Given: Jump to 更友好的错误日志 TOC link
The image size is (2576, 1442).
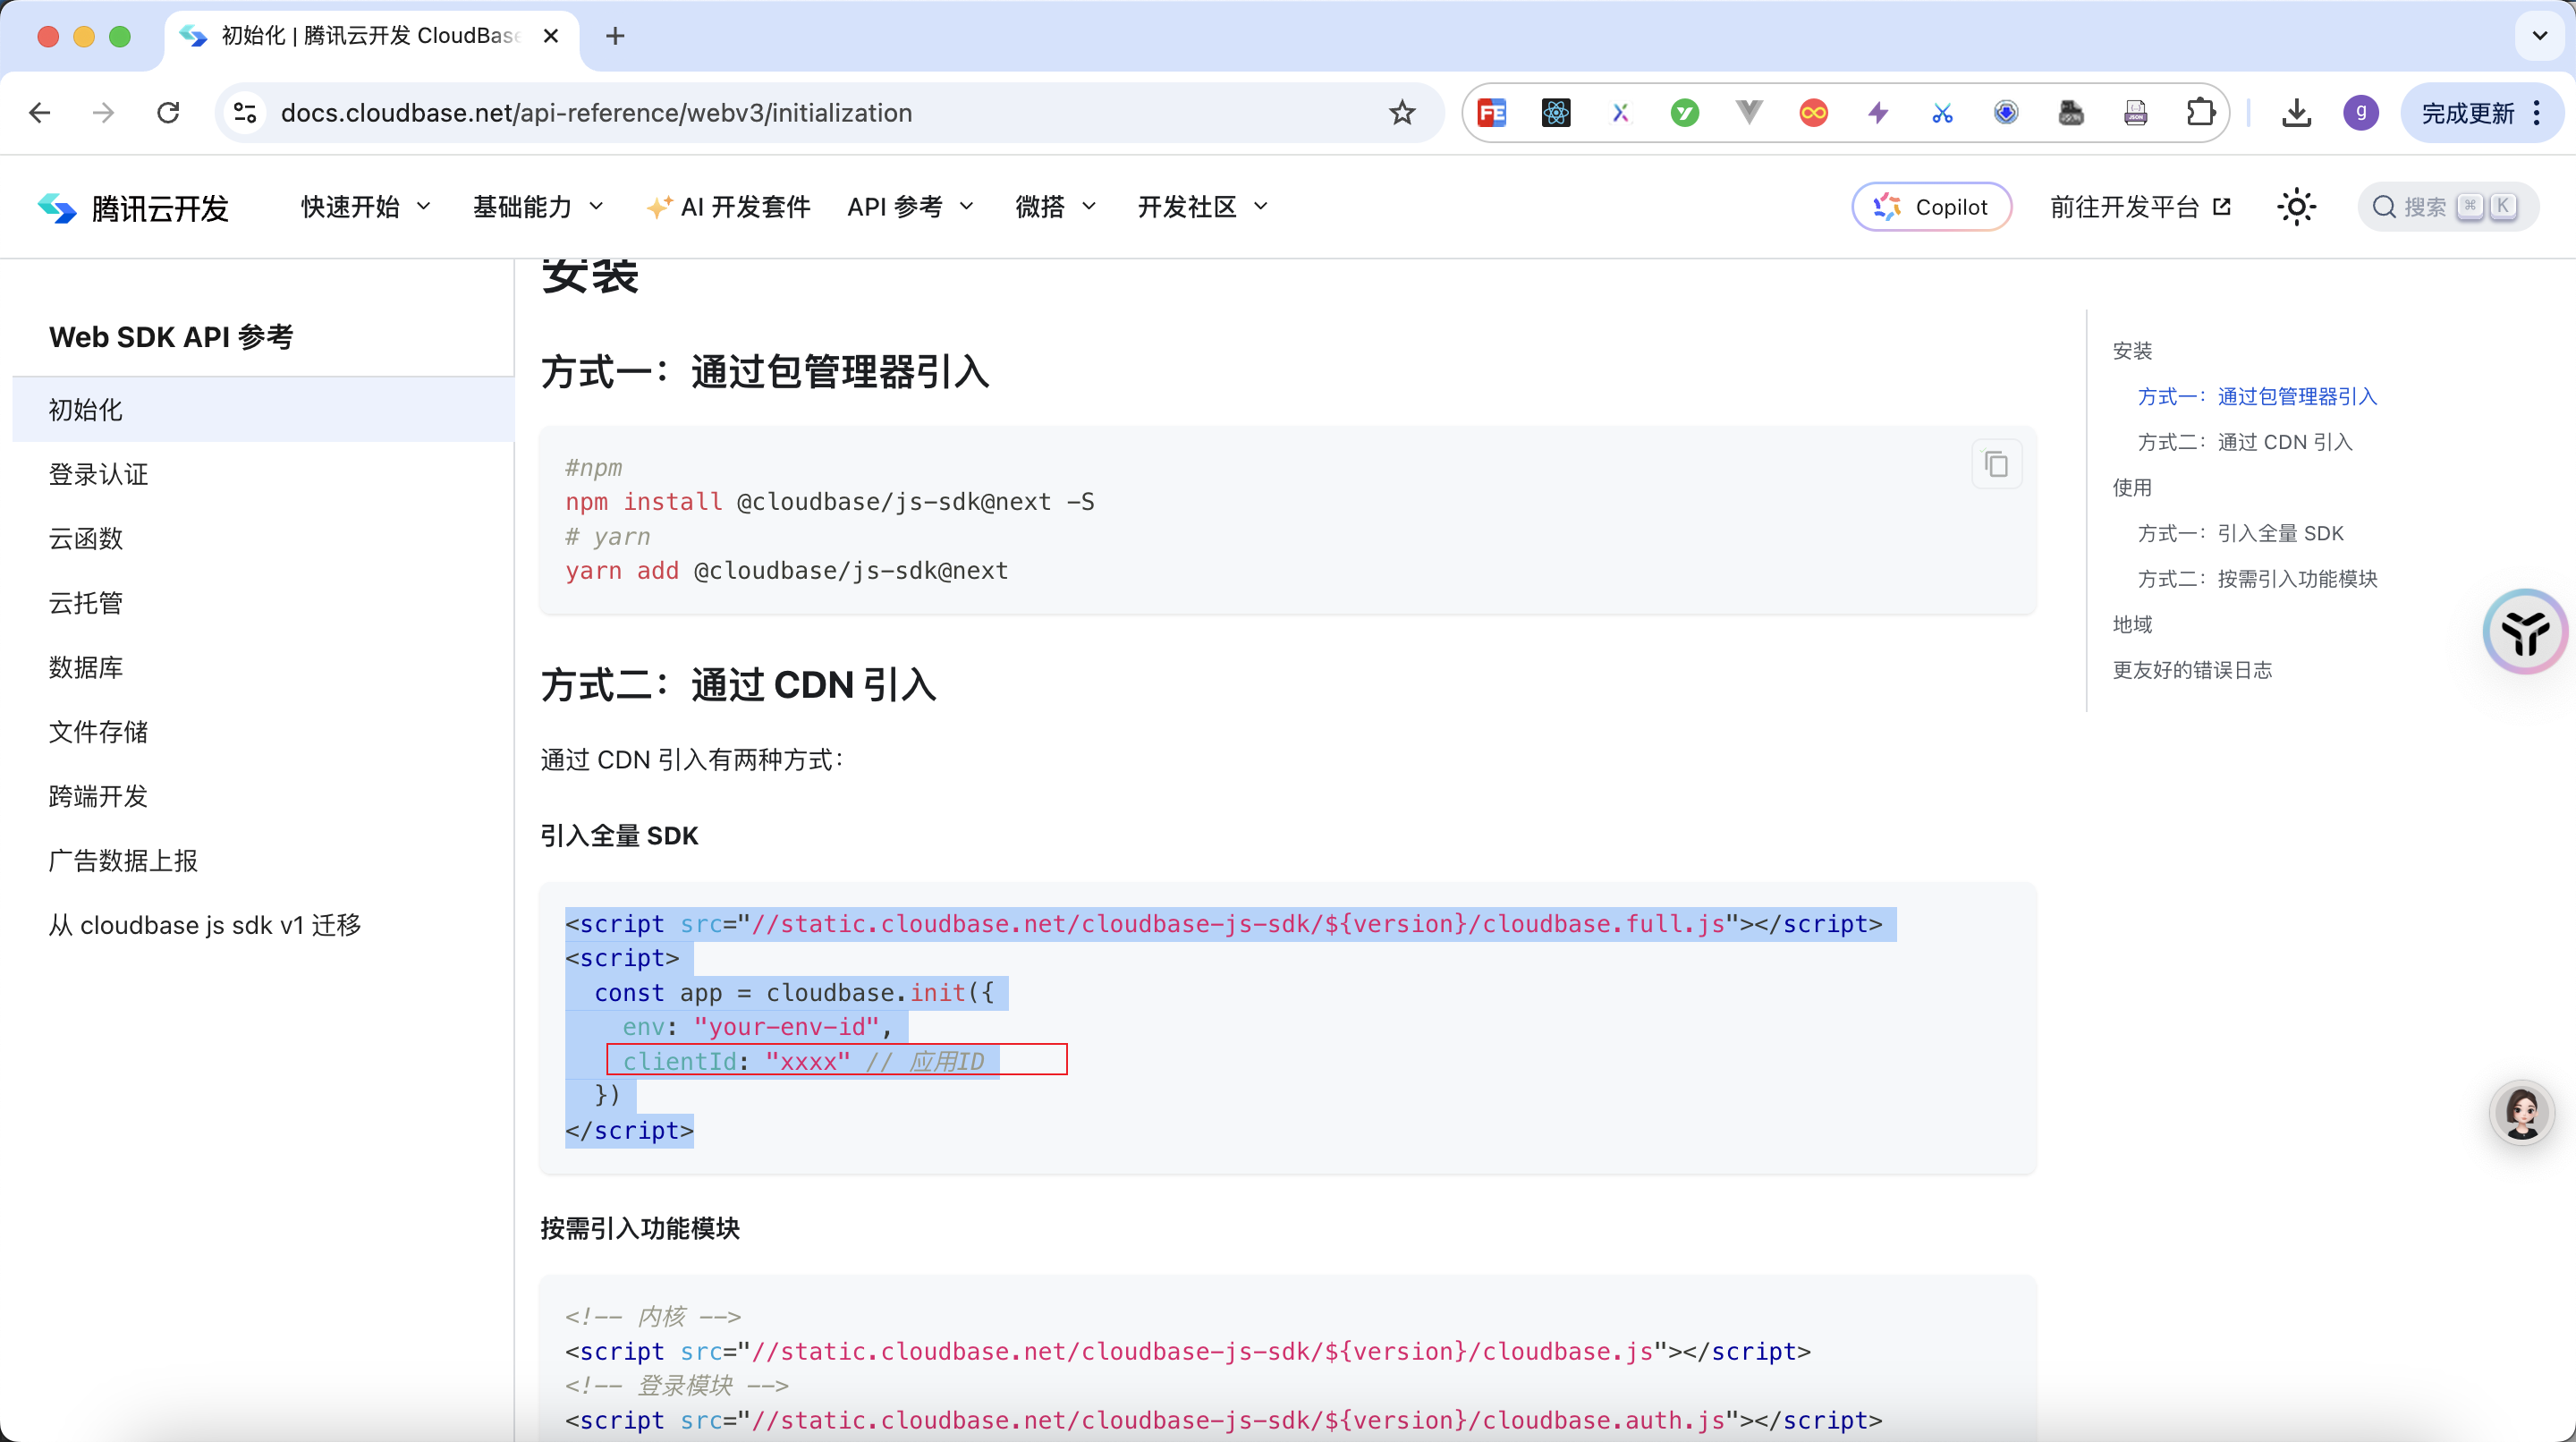Looking at the screenshot, I should pos(2192,670).
